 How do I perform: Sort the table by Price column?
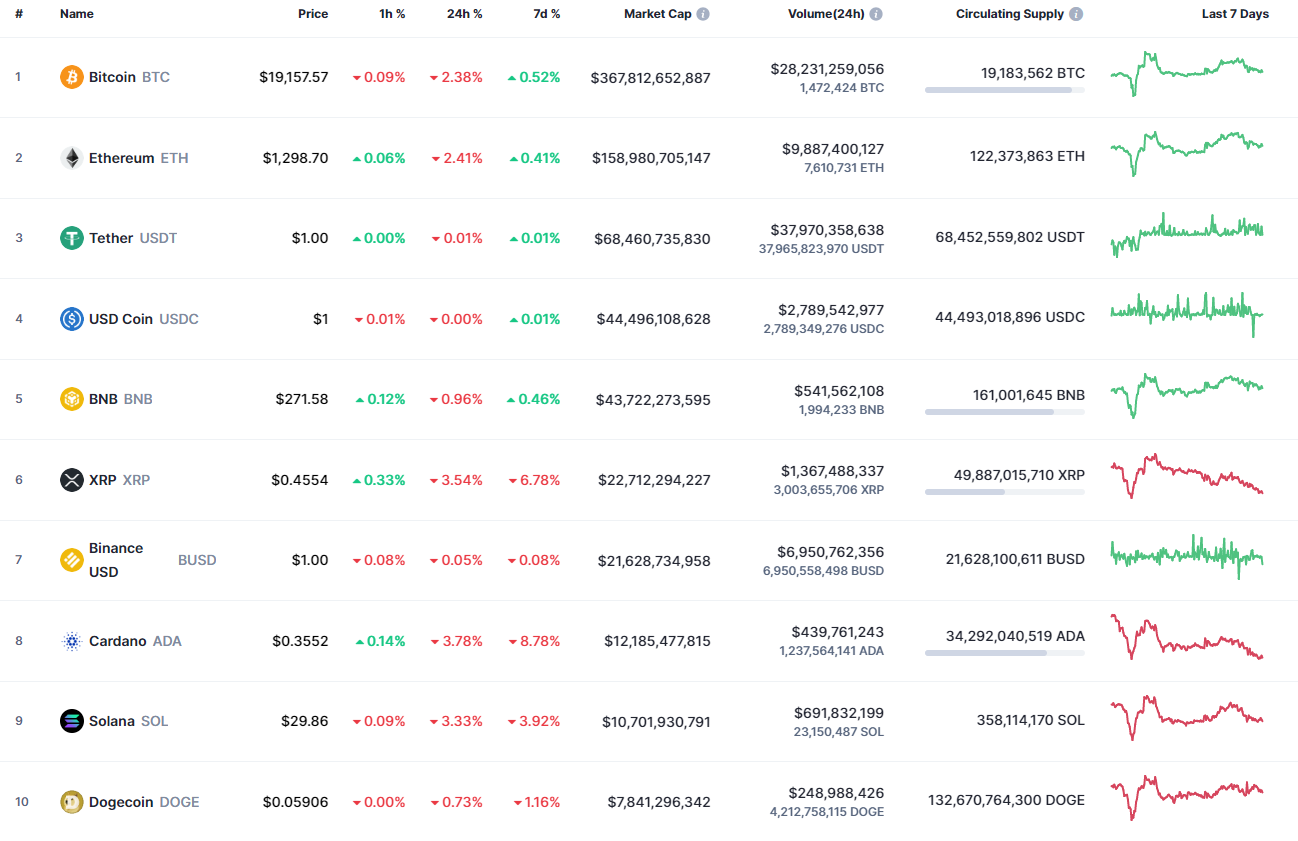point(313,14)
